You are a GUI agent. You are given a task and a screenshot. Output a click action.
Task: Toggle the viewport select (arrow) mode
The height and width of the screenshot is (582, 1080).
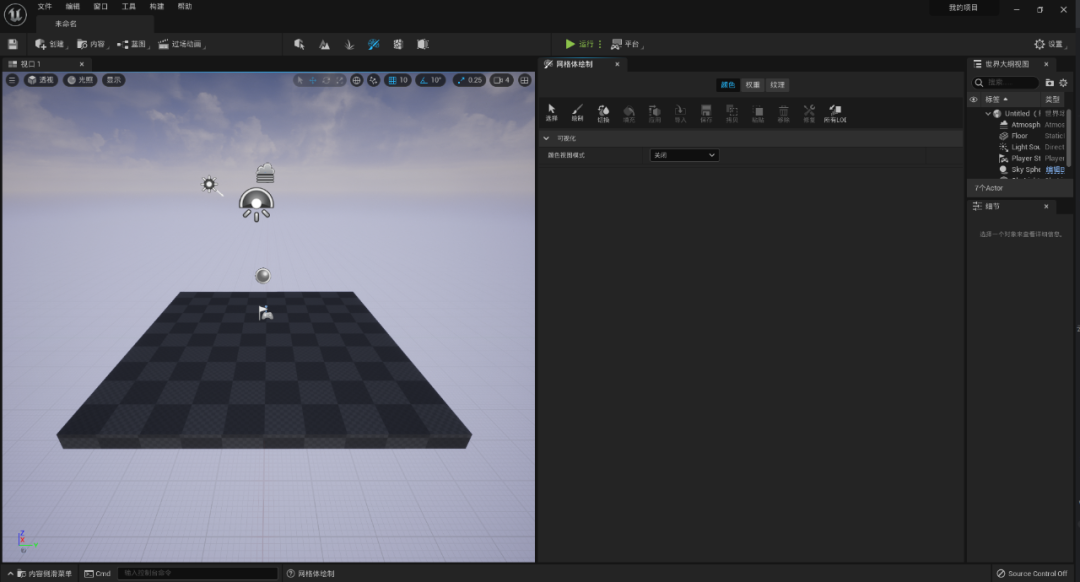point(300,80)
